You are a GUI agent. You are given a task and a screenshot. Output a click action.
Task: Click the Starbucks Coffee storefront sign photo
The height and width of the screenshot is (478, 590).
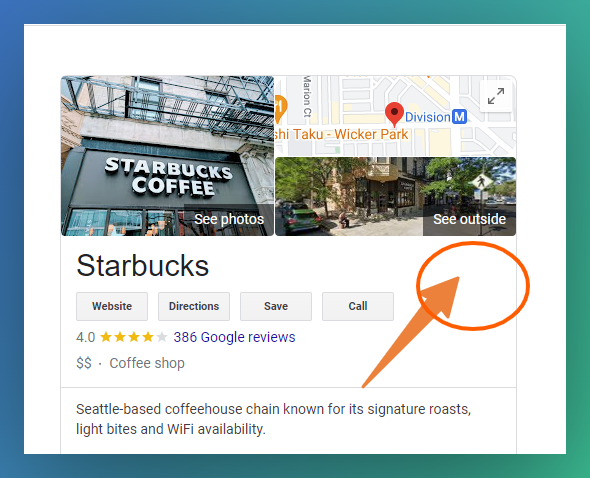click(x=167, y=156)
